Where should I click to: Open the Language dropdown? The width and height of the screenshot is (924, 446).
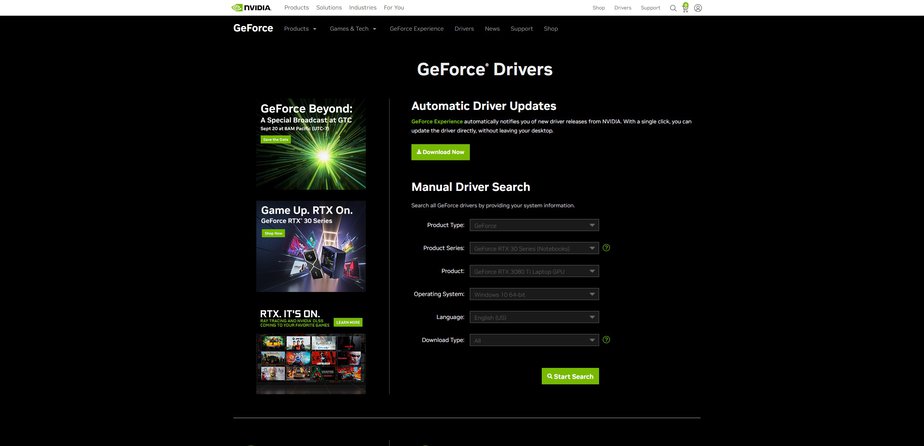click(x=534, y=317)
